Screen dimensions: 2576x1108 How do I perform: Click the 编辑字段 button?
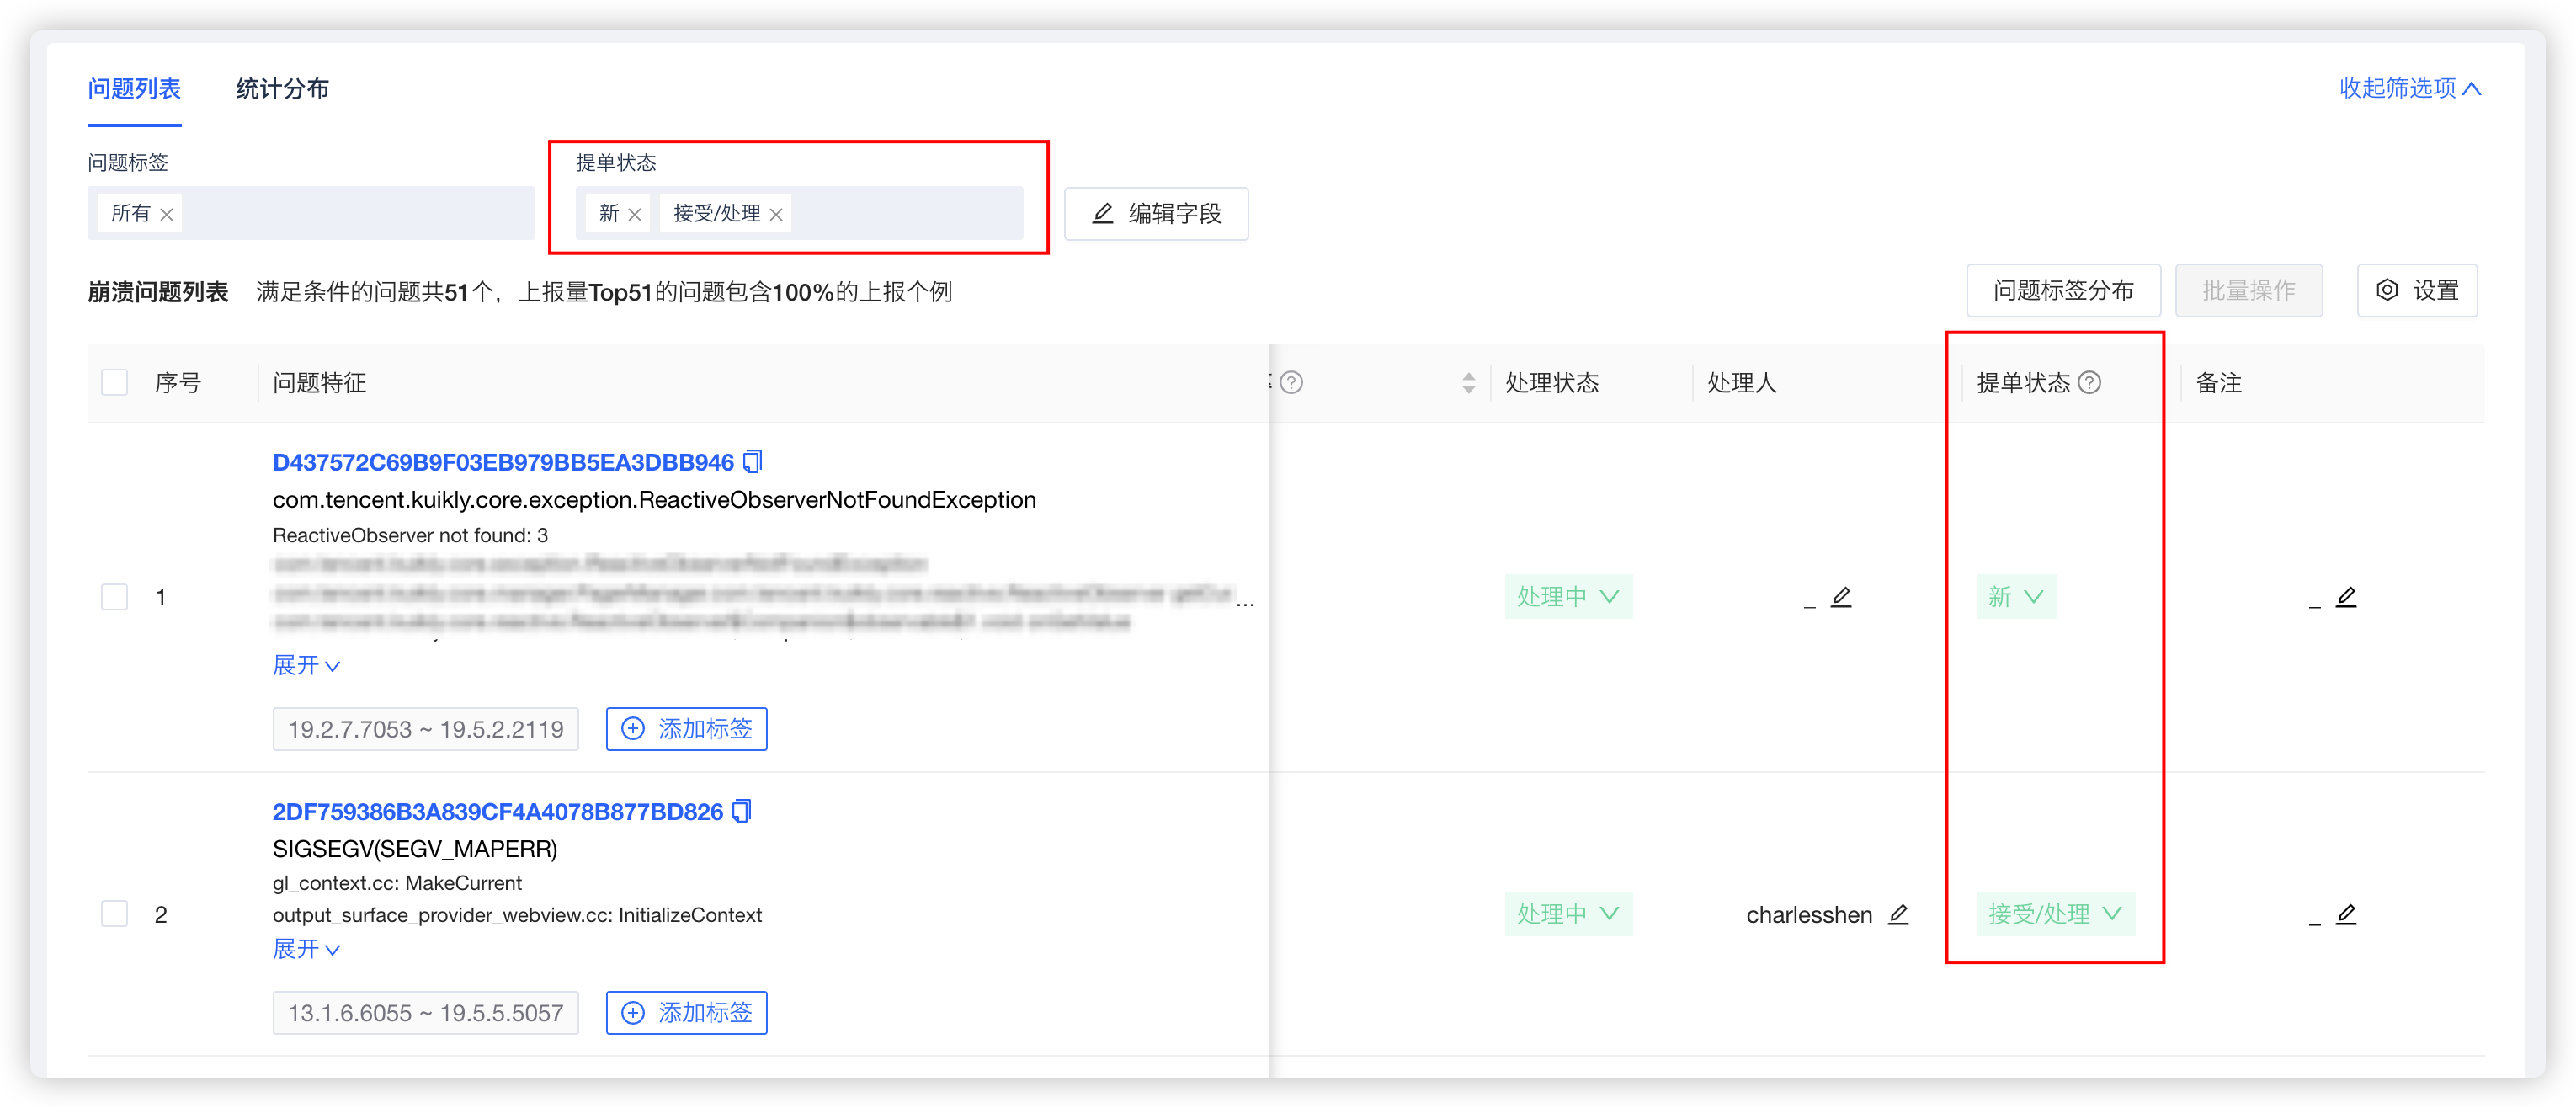[1156, 214]
